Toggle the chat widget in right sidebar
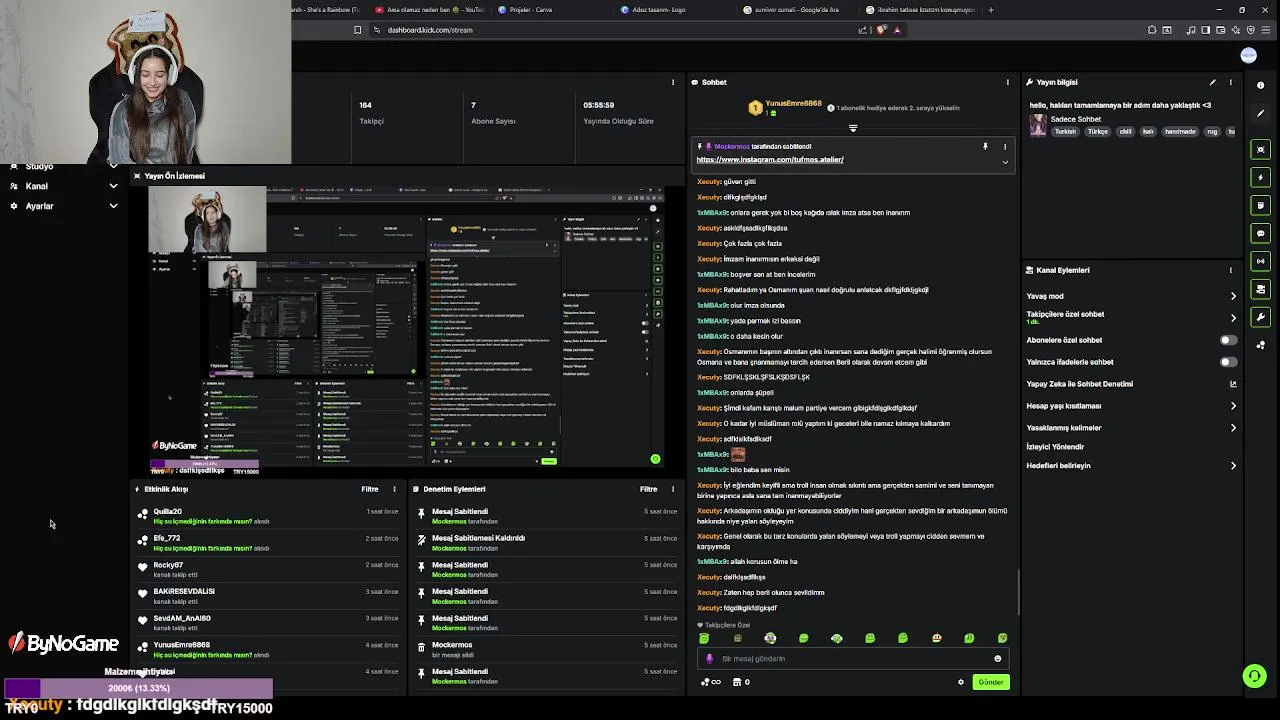Image resolution: width=1280 pixels, height=720 pixels. pos(1260,233)
